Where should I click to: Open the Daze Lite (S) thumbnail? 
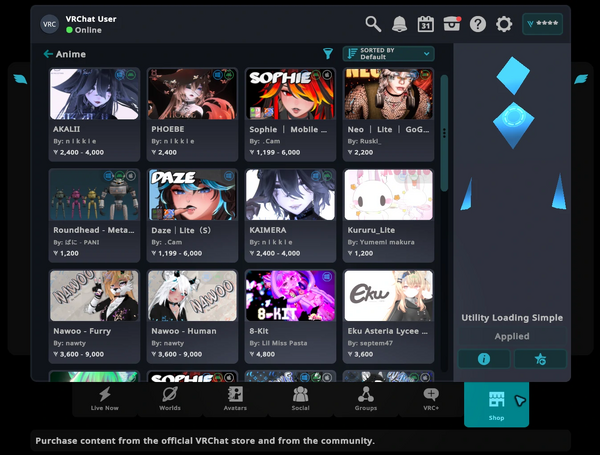[192, 195]
